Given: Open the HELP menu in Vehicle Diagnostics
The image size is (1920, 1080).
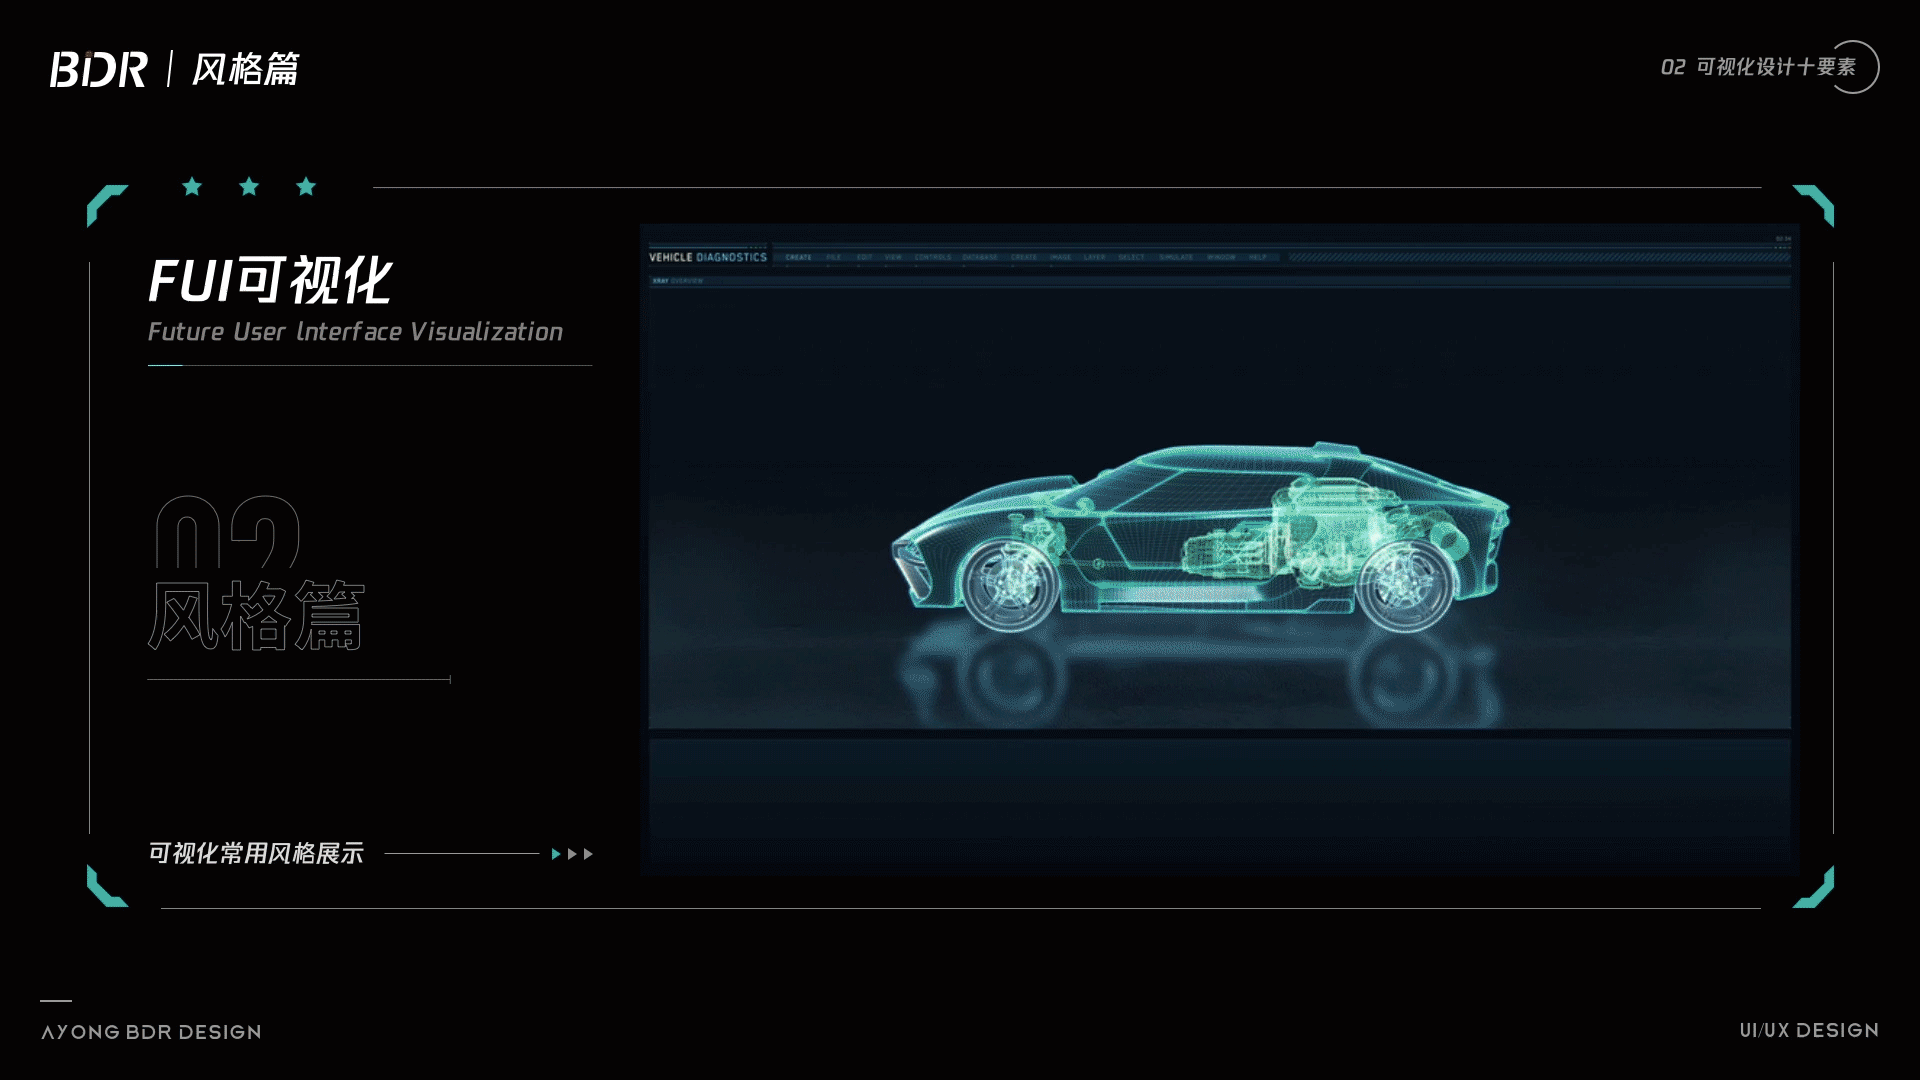Looking at the screenshot, I should [1258, 257].
